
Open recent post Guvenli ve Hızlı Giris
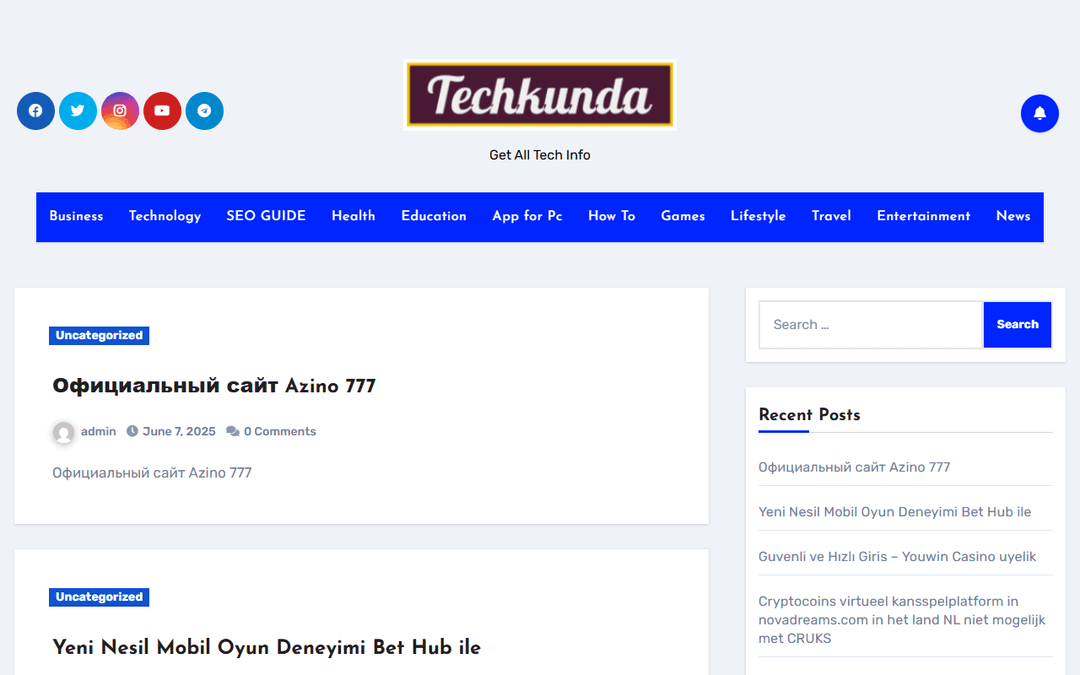tap(897, 557)
